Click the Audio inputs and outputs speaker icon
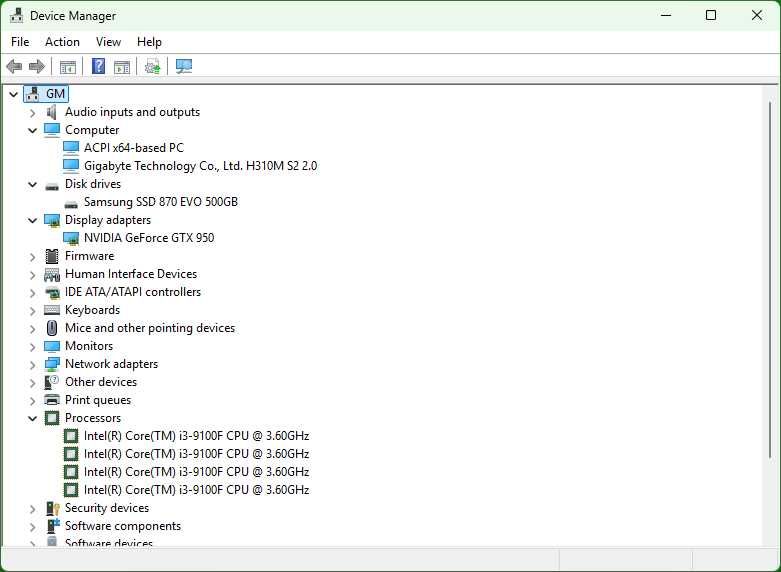Screen dimensions: 781x572 pyautogui.click(x=52, y=112)
